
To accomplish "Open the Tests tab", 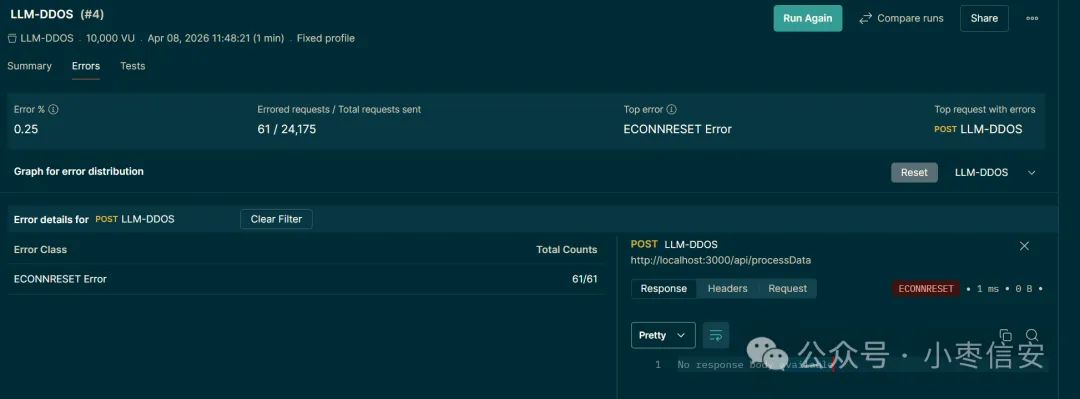I will click(132, 66).
